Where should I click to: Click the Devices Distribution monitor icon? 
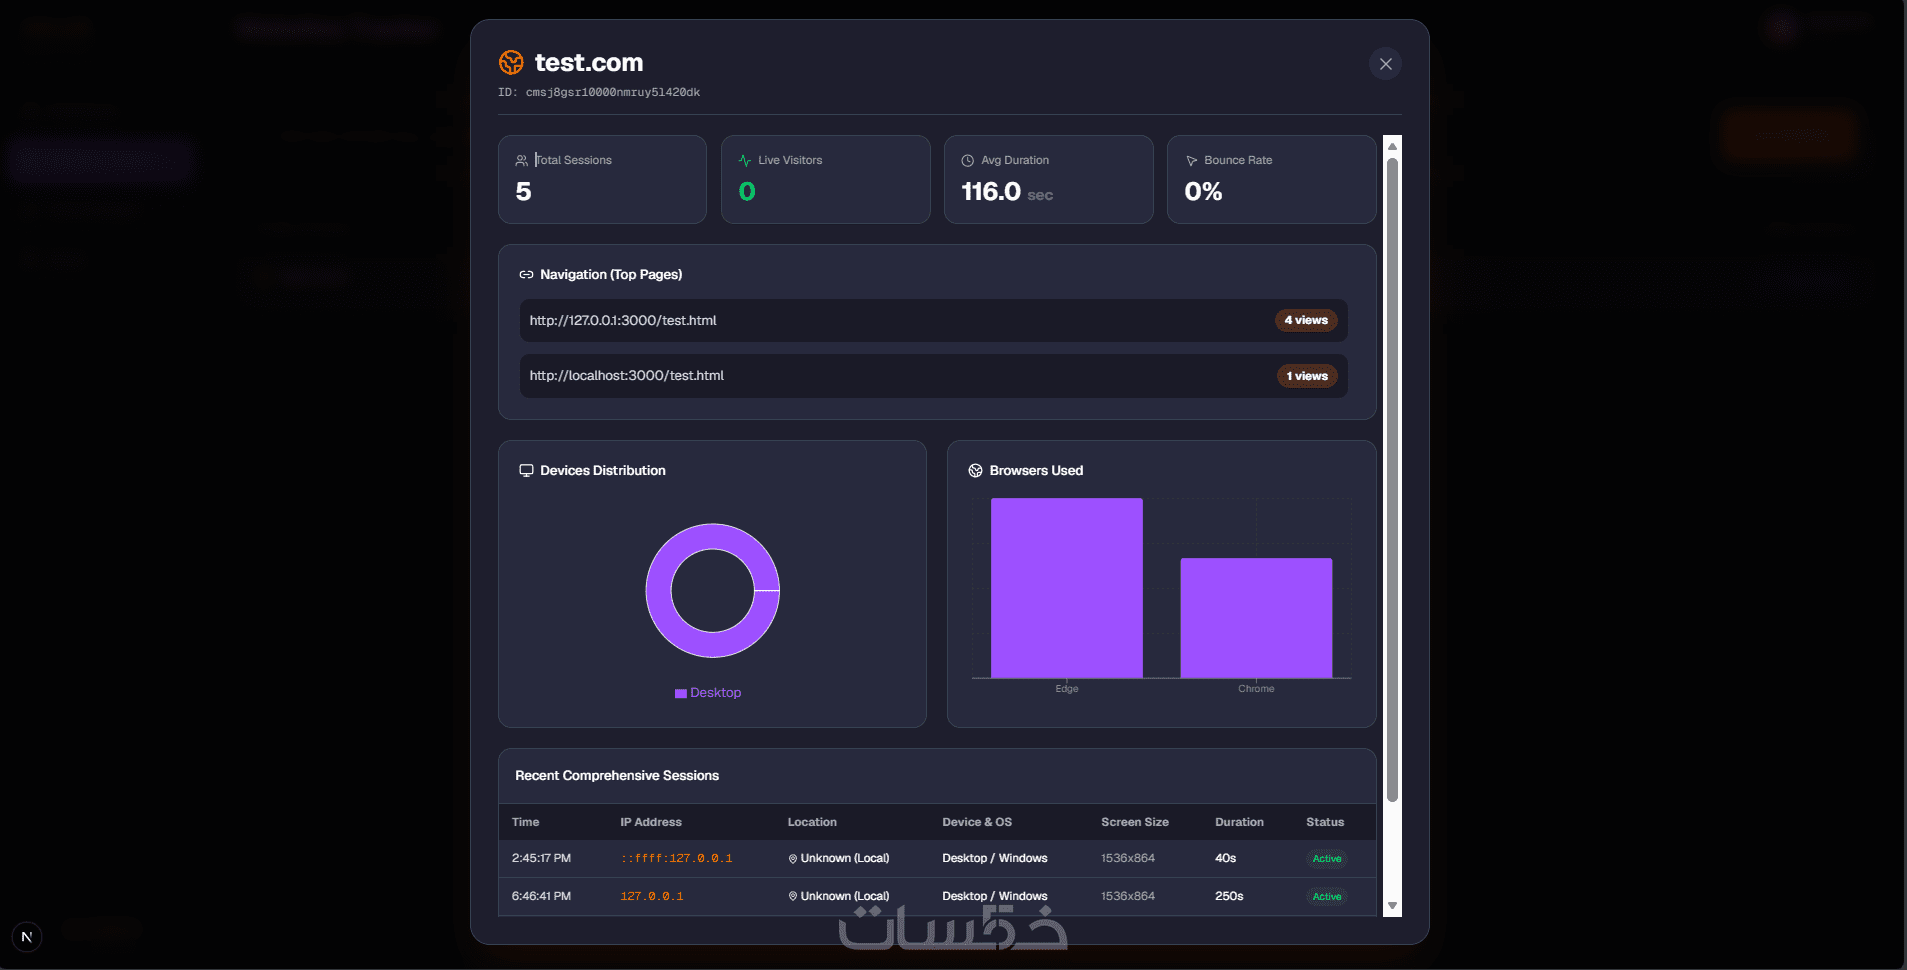pos(526,470)
